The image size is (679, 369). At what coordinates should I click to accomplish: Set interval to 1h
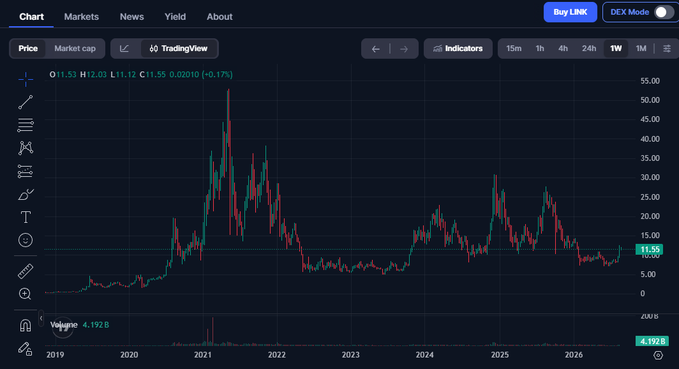(x=540, y=49)
